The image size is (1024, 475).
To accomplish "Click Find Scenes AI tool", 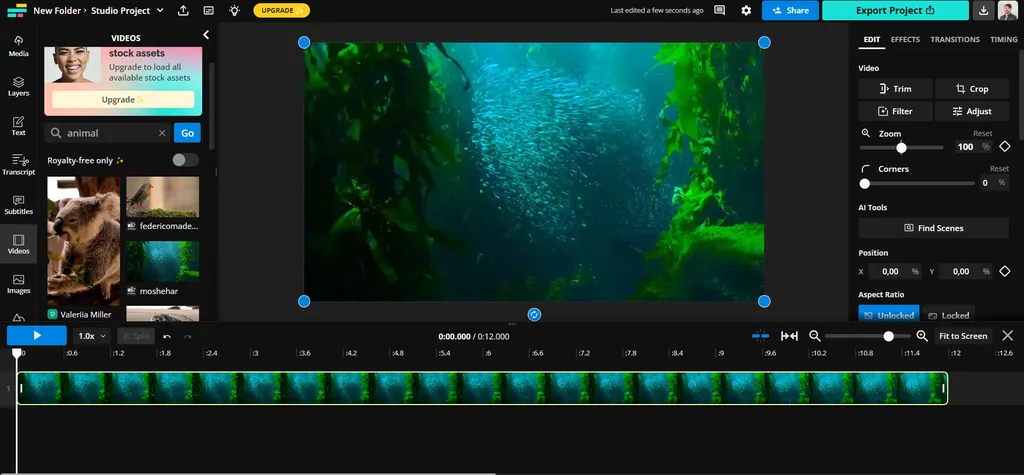I will click(x=934, y=228).
